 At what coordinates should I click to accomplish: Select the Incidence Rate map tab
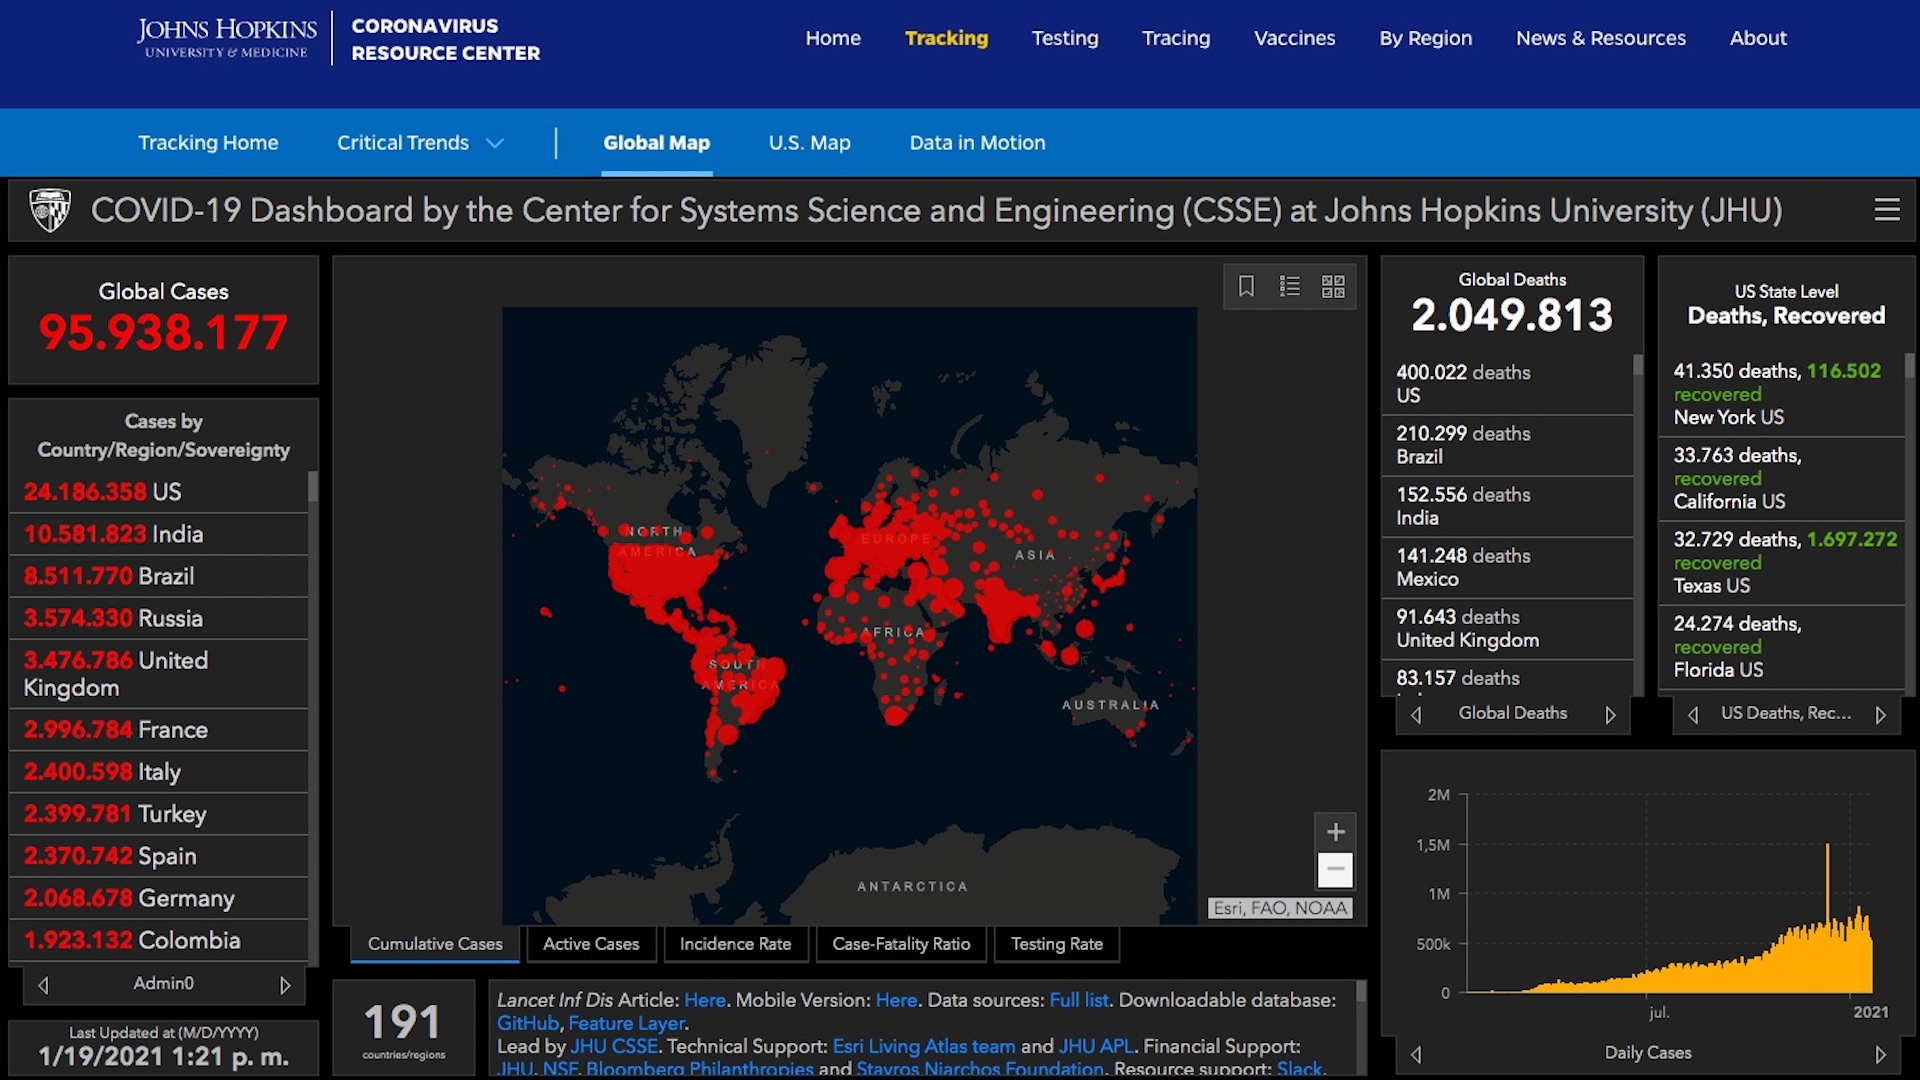pos(735,944)
